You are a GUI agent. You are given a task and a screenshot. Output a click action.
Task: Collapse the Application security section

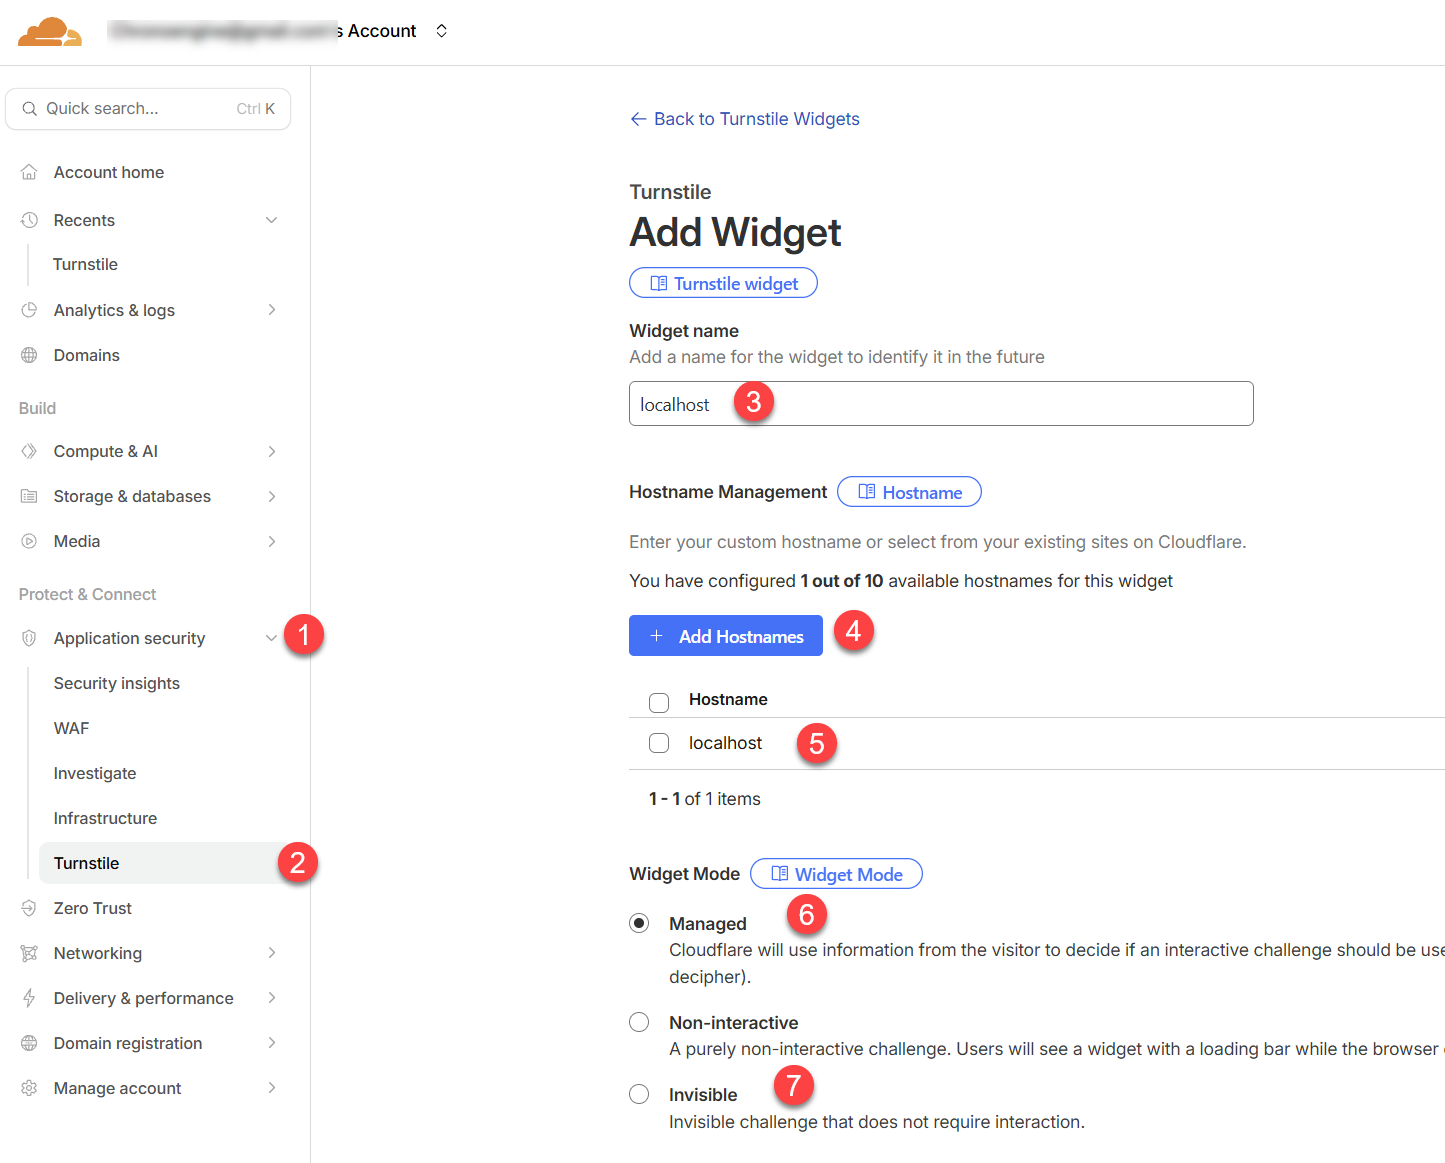[271, 637]
